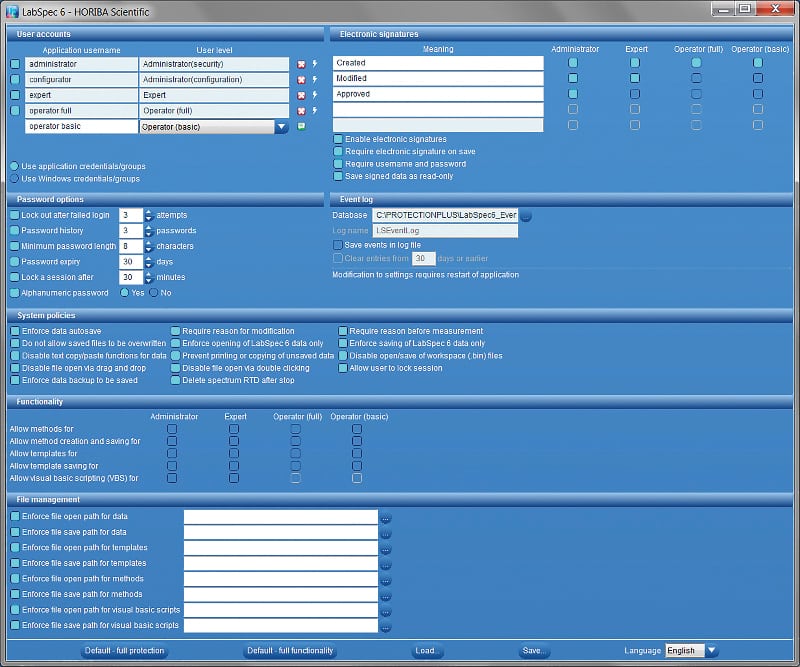Viewport: 800px width, 667px height.
Task: Toggle Require electronic signature on save
Action: (338, 152)
